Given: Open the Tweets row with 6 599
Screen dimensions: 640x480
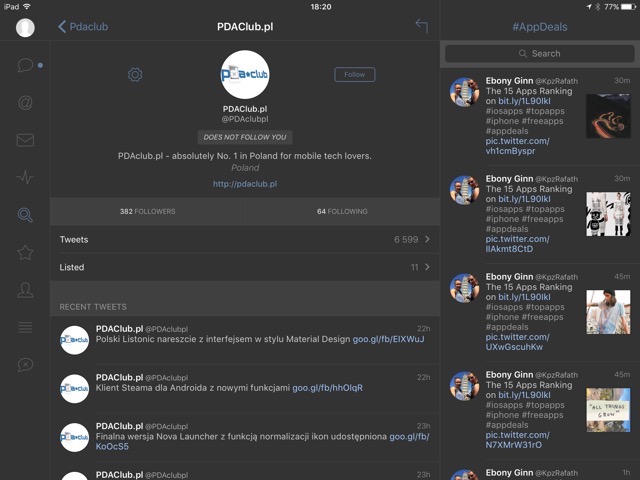Looking at the screenshot, I should point(245,240).
